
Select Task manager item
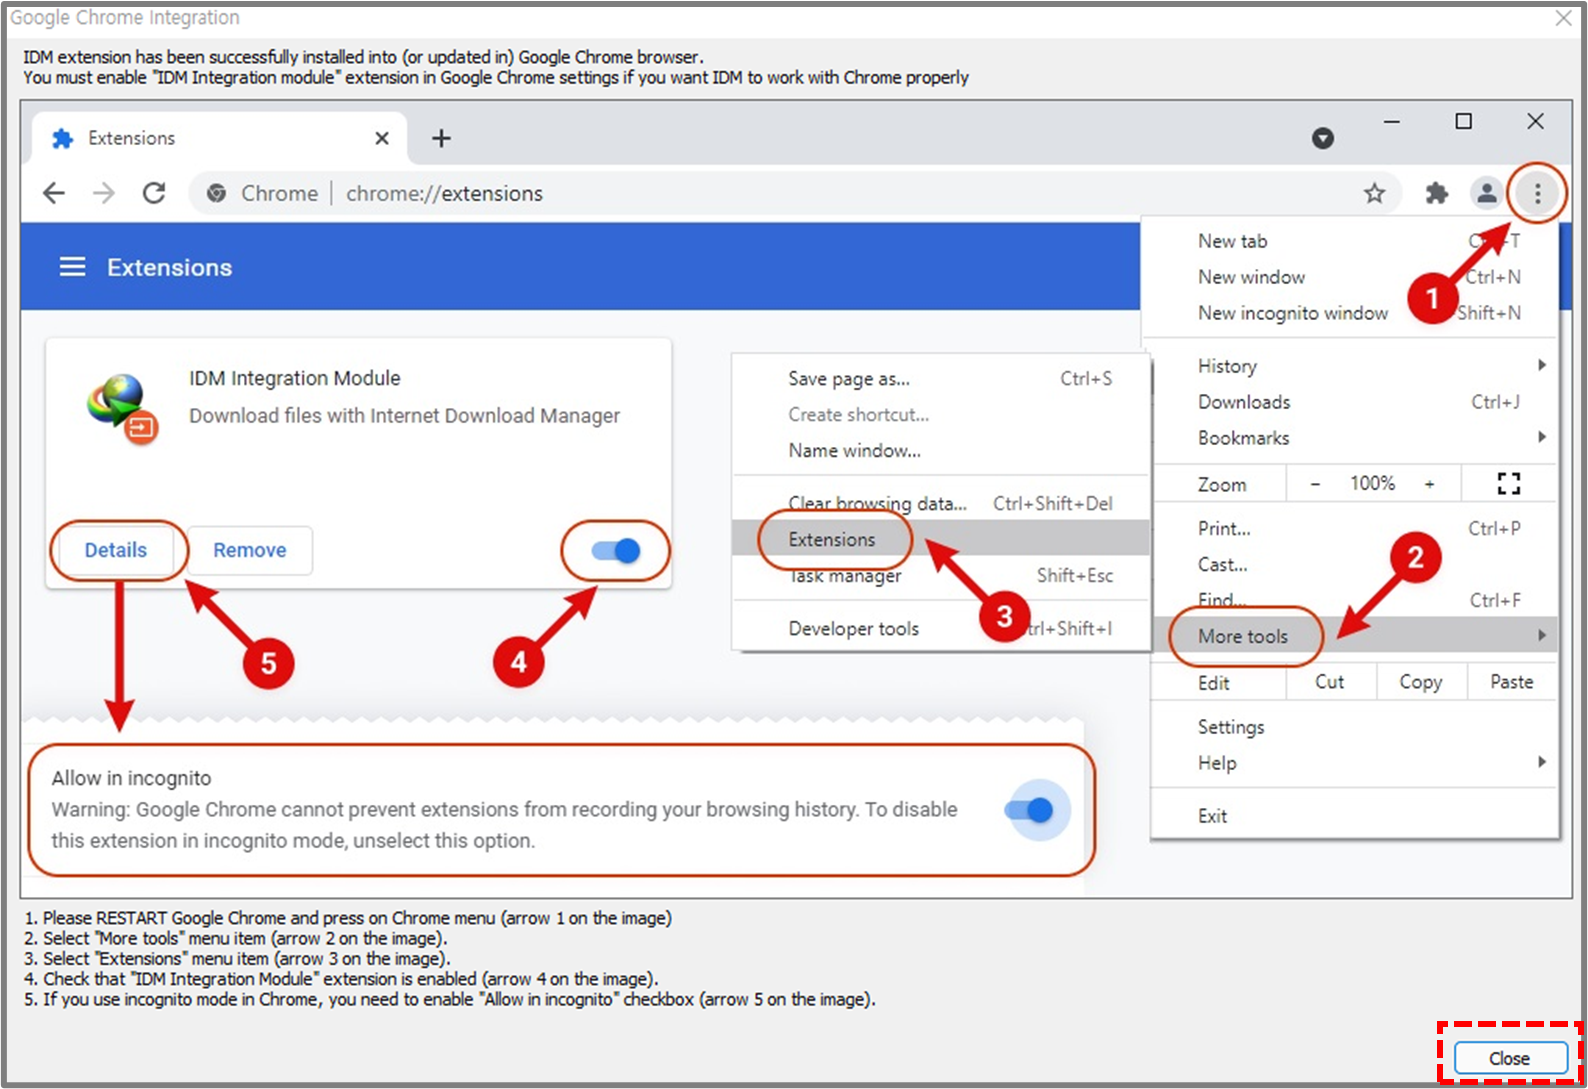point(941,575)
